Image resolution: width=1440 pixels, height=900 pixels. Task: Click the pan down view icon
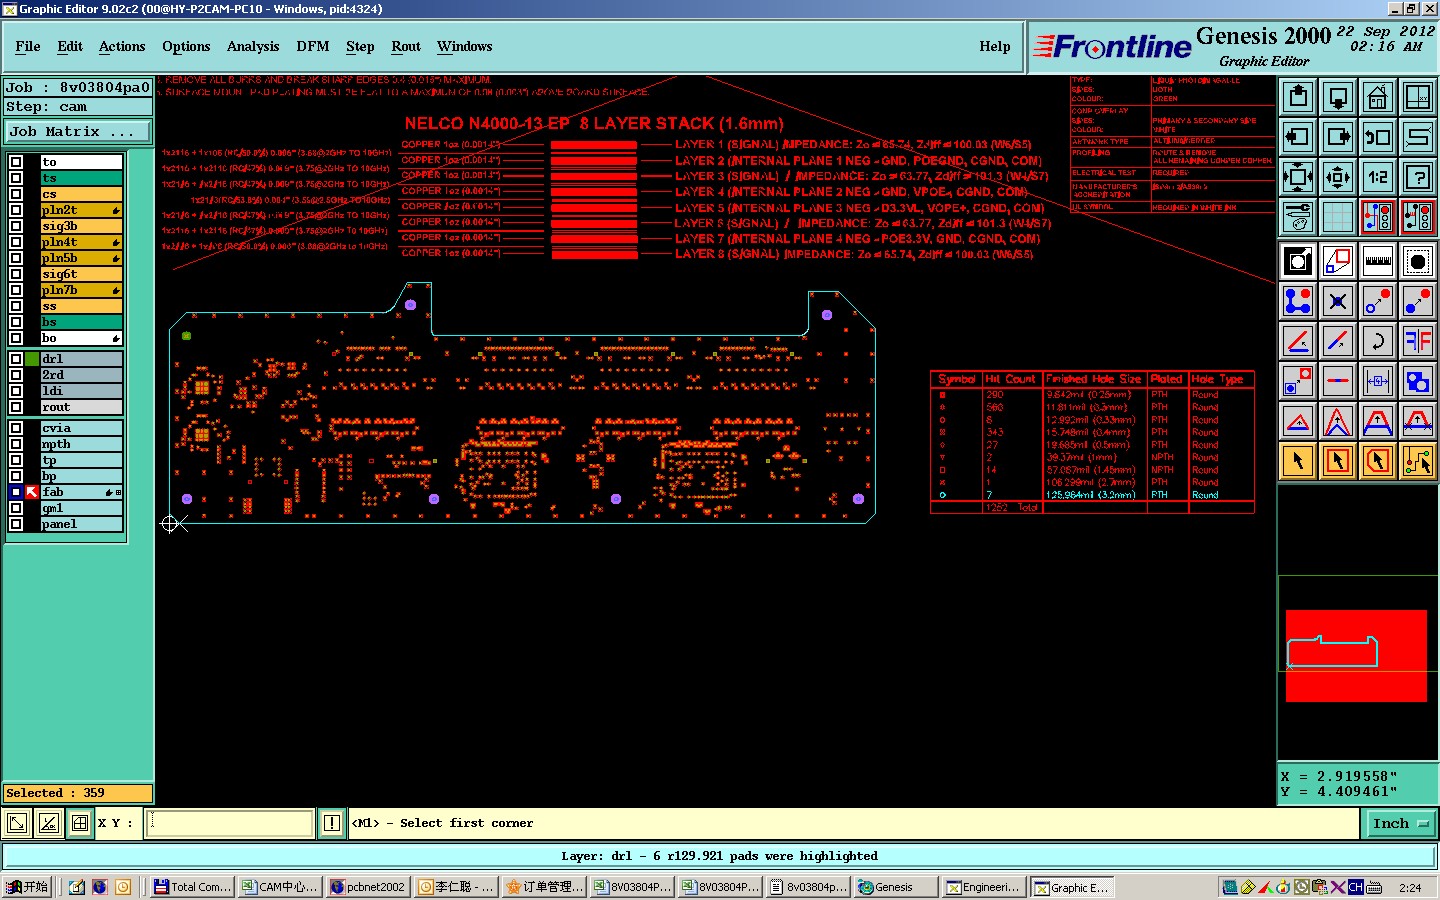tap(1338, 97)
